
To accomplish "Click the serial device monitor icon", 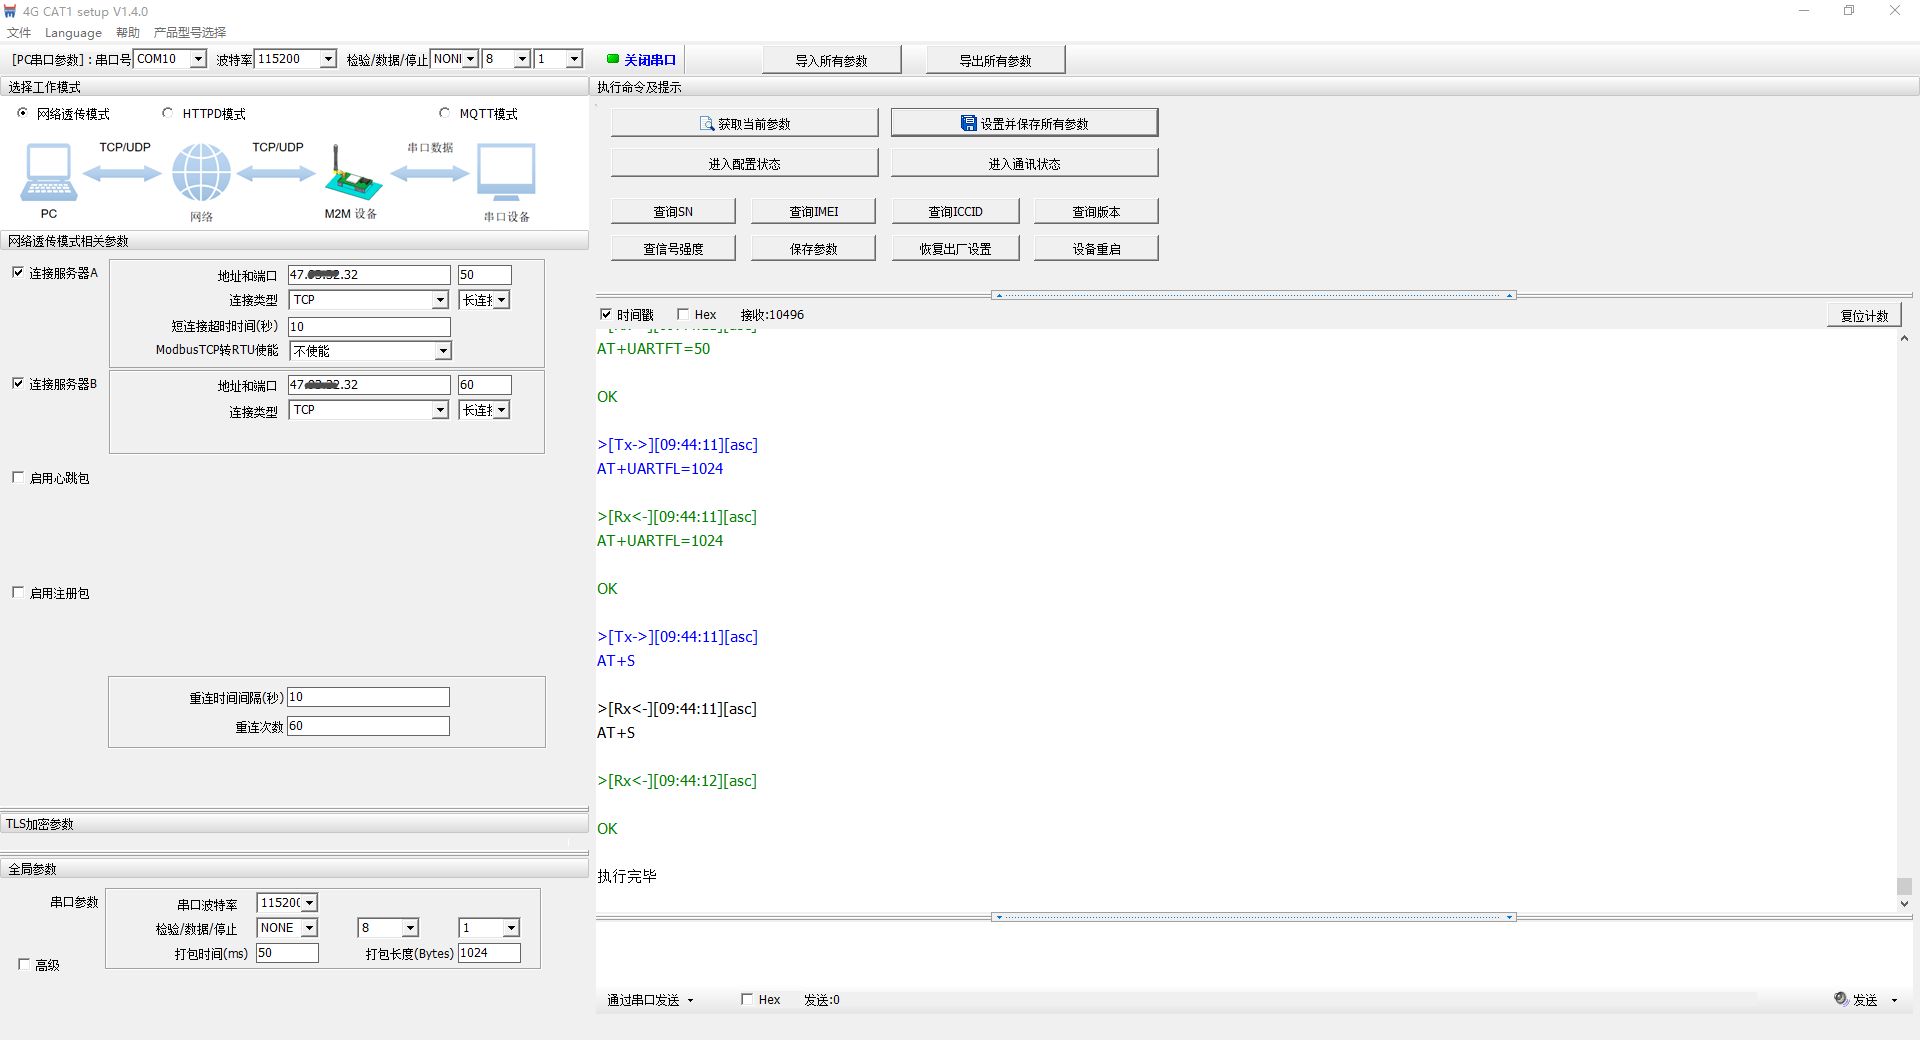I will coord(506,172).
